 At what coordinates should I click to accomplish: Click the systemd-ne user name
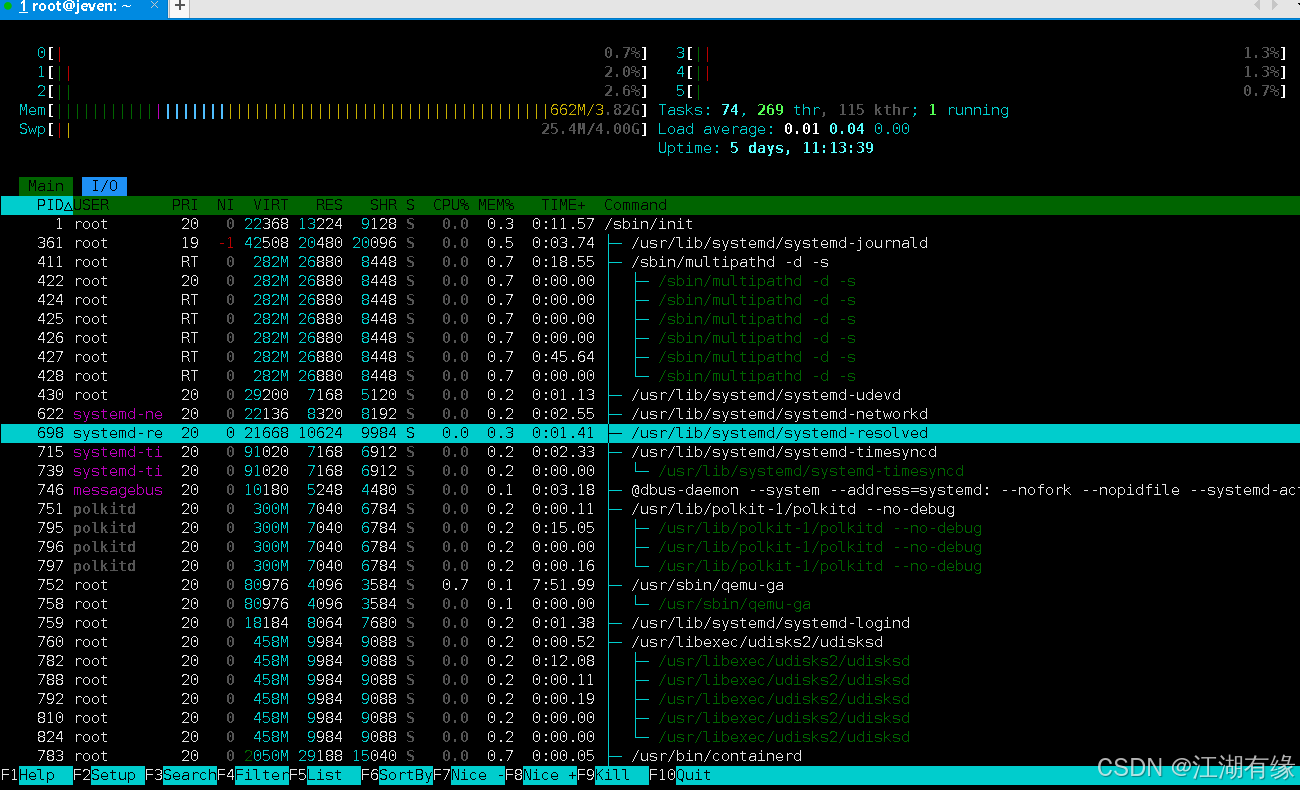[117, 414]
